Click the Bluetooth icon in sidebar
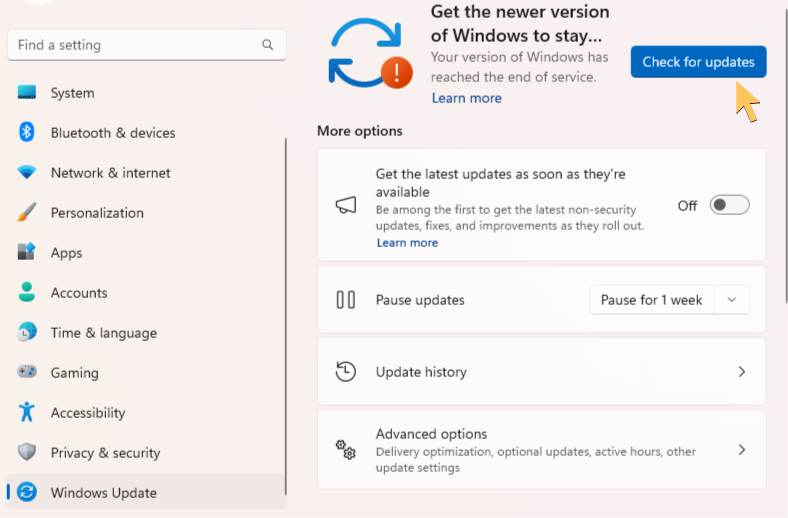The height and width of the screenshot is (518, 788). (27, 132)
